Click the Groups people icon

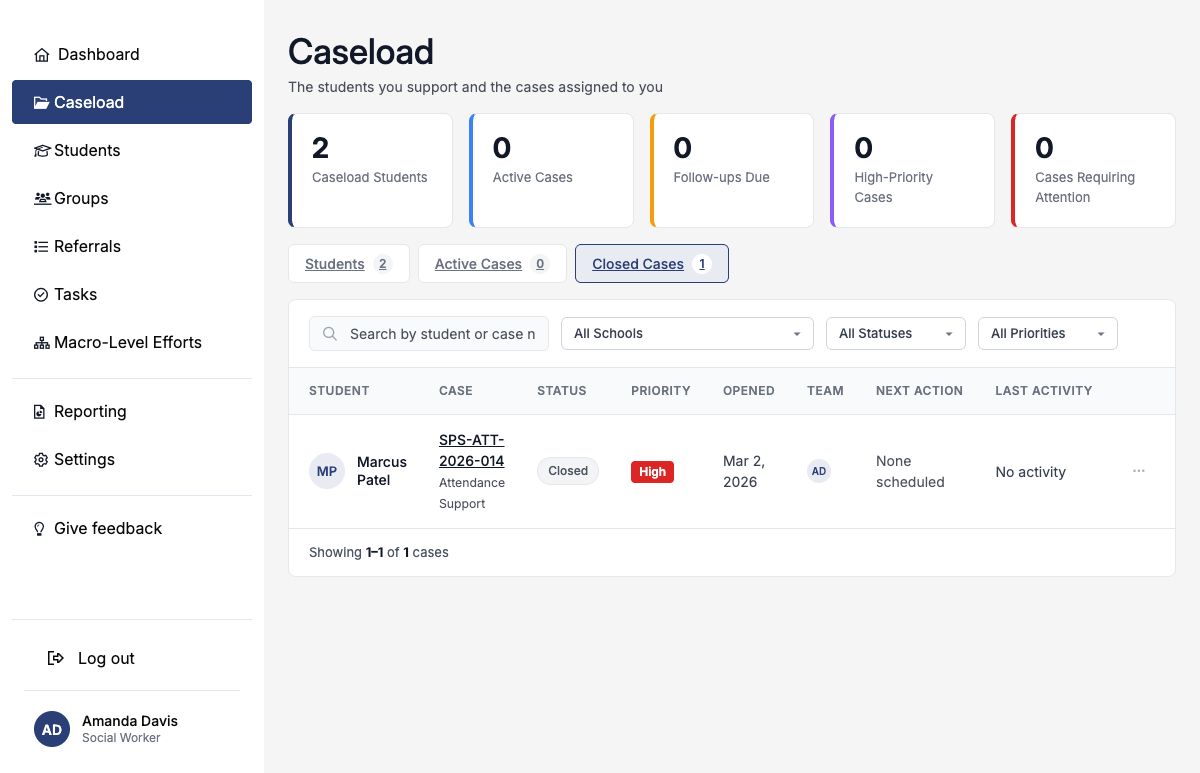click(41, 199)
